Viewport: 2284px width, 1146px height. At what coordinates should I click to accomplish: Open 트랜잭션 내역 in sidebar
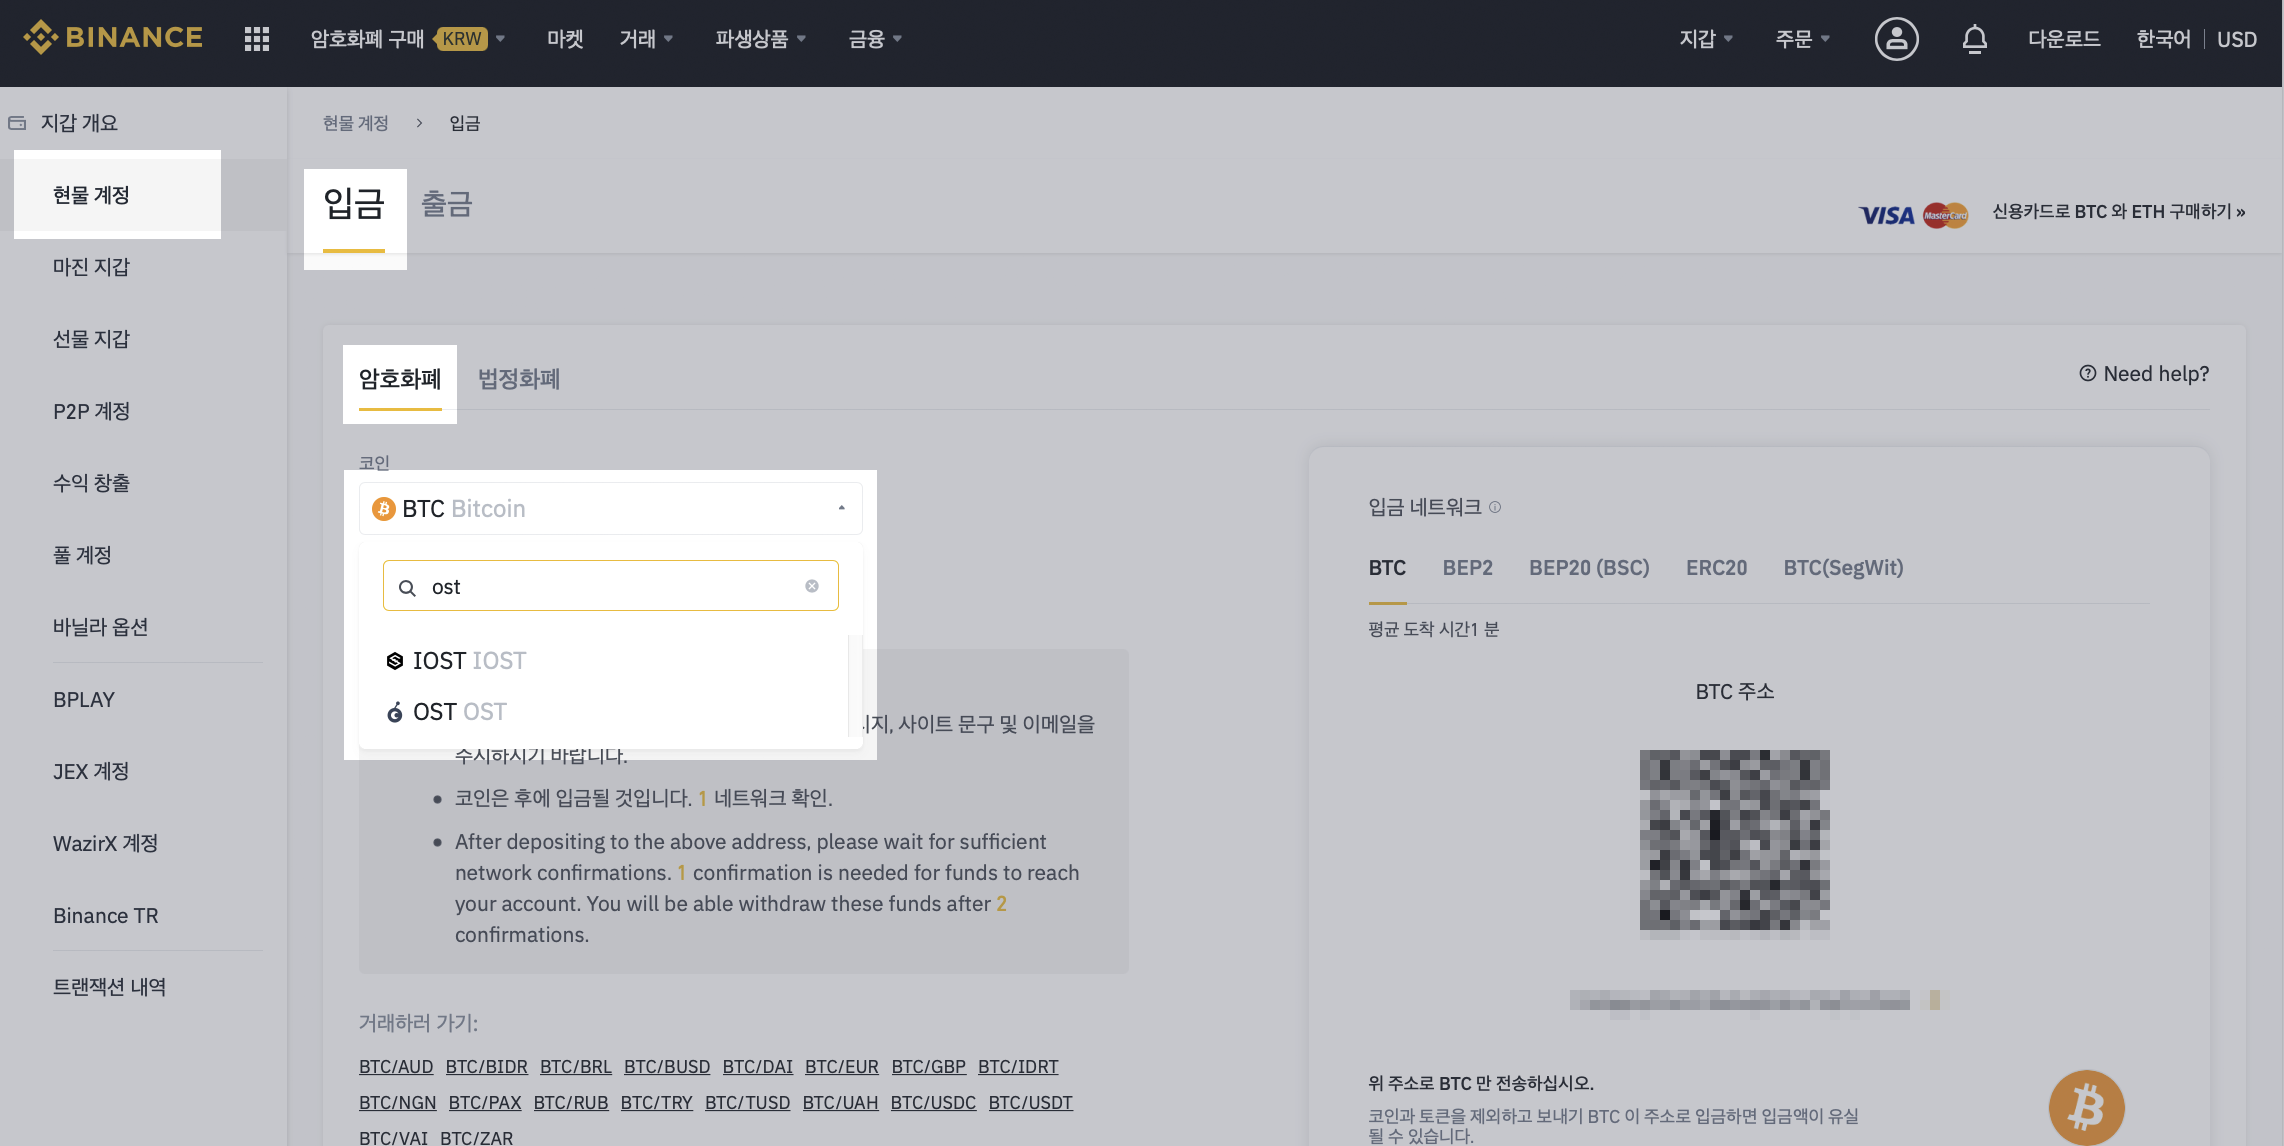point(109,987)
